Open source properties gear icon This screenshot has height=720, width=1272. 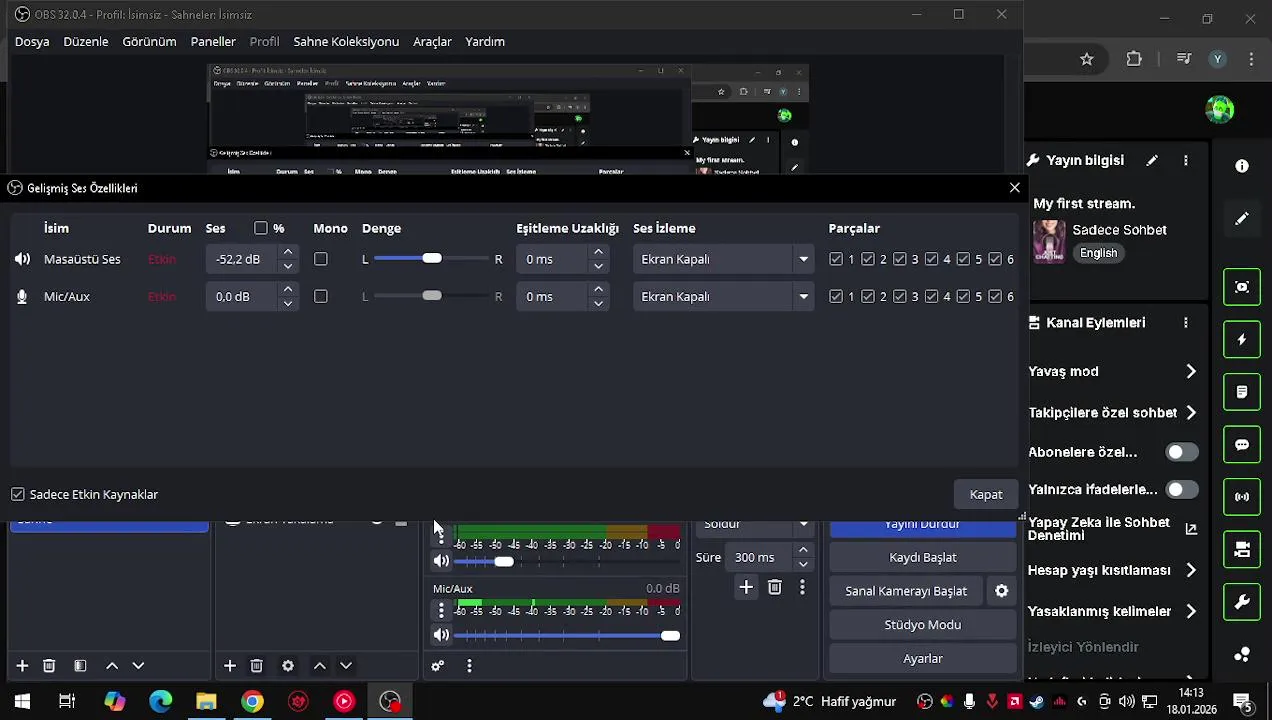pos(288,666)
